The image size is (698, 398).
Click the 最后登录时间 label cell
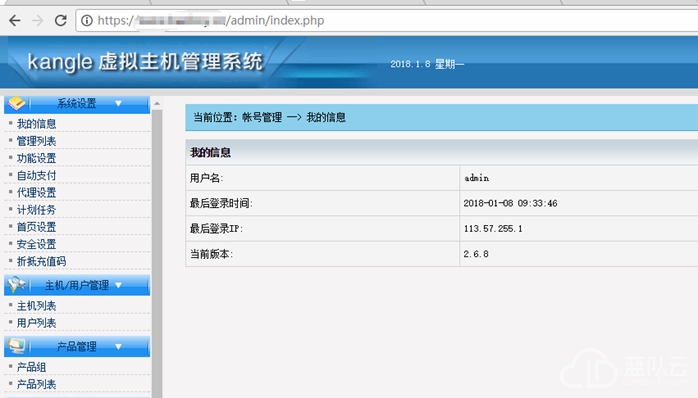tap(323, 203)
